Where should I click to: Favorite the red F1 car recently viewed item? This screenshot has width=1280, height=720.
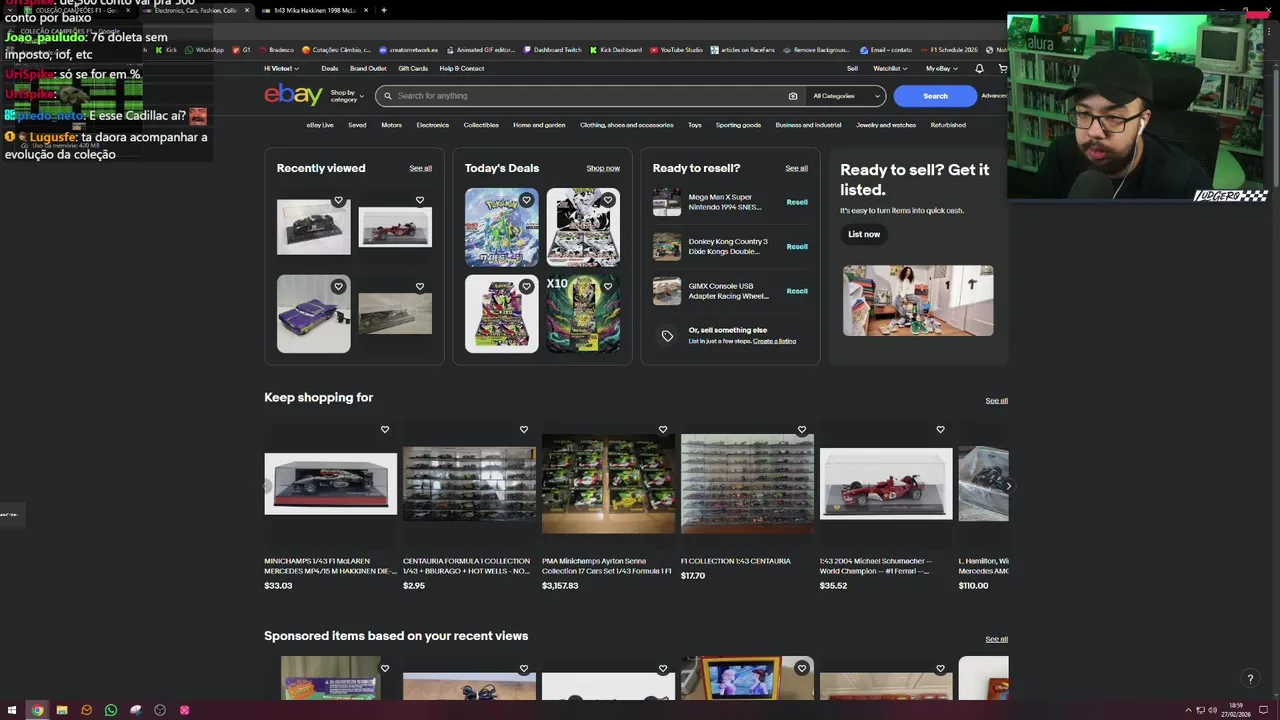point(419,200)
